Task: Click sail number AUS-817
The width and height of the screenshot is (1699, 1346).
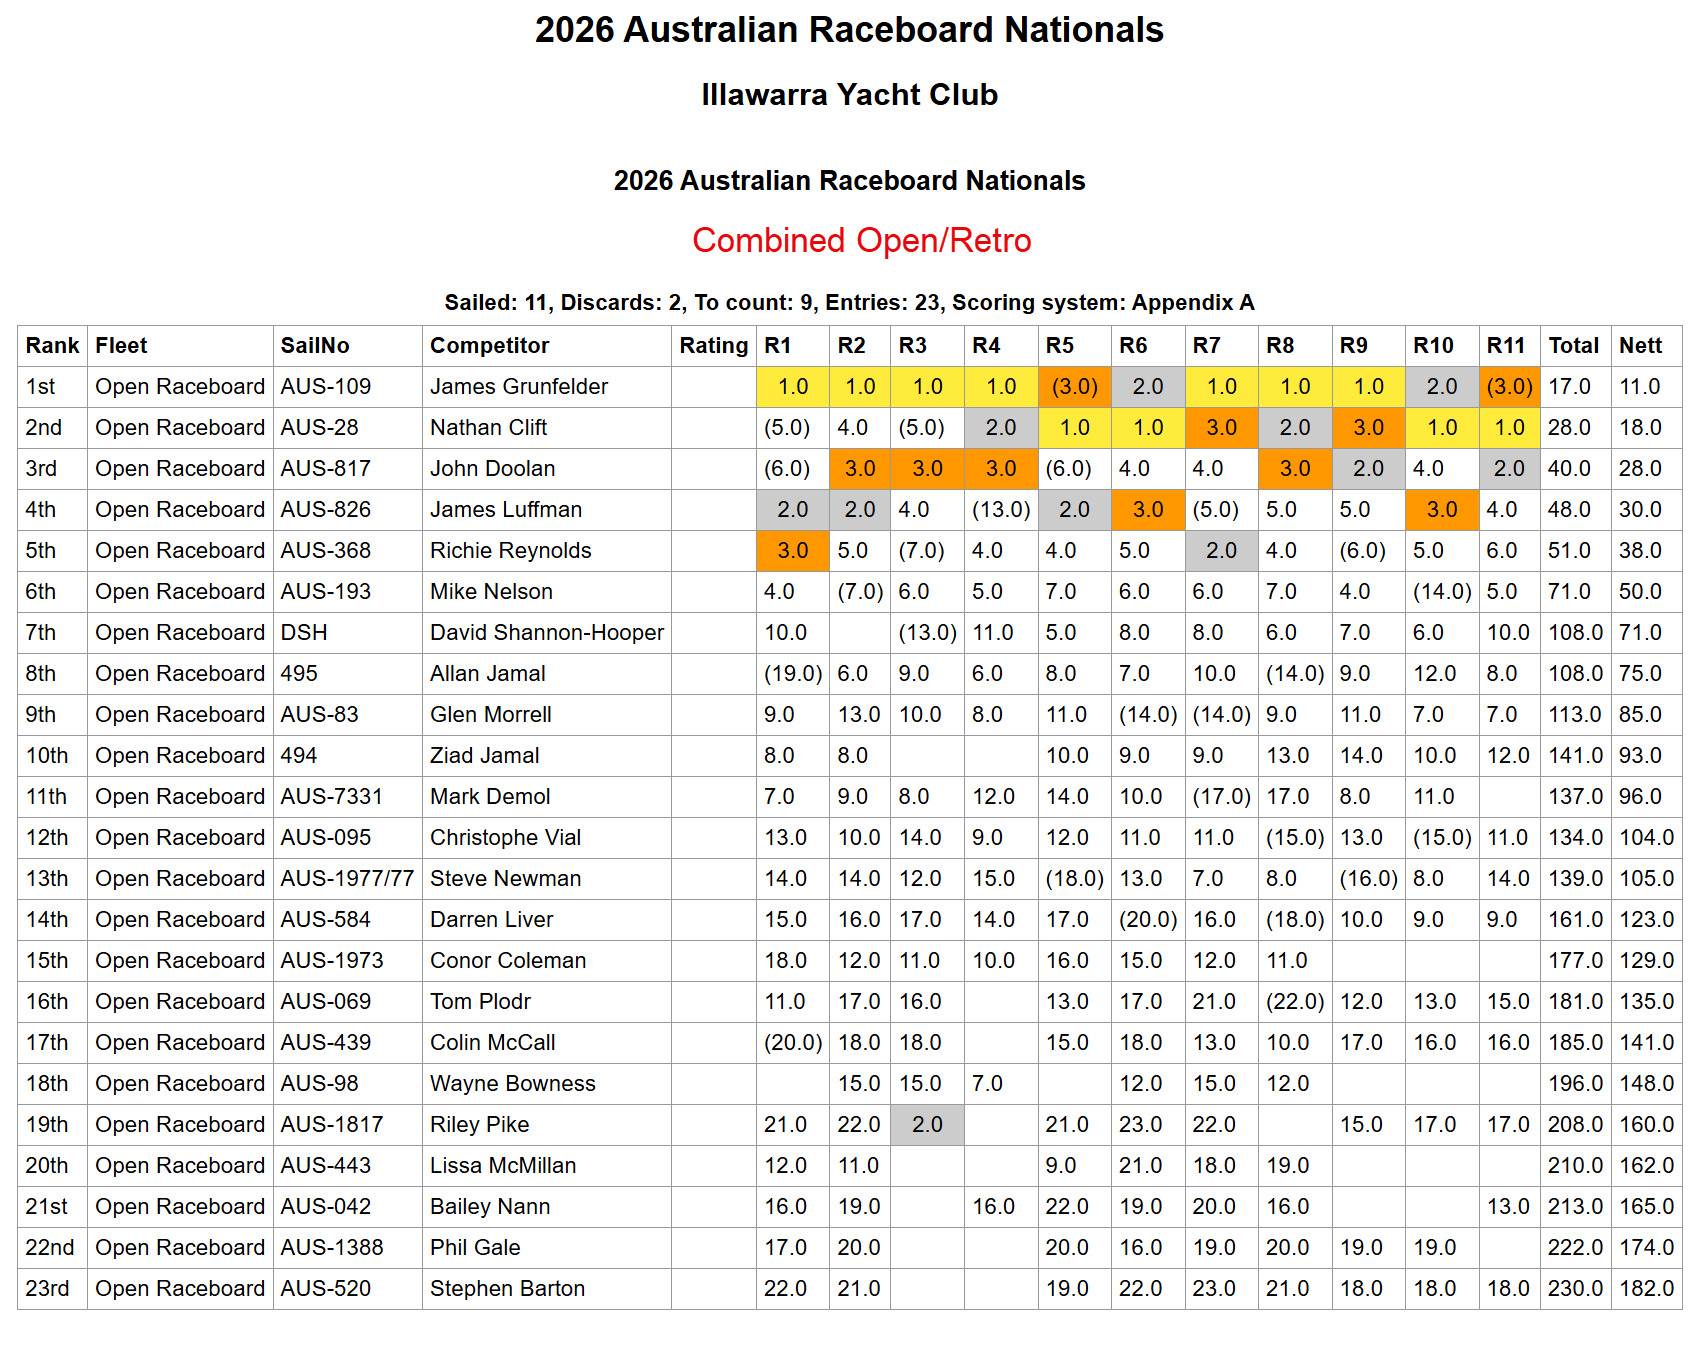Action: point(325,469)
